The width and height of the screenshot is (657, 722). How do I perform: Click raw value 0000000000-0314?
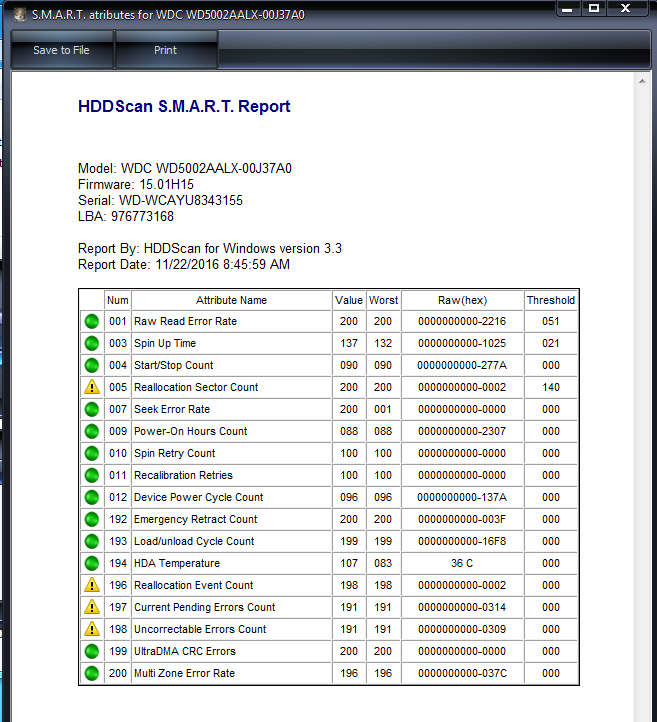coord(462,607)
